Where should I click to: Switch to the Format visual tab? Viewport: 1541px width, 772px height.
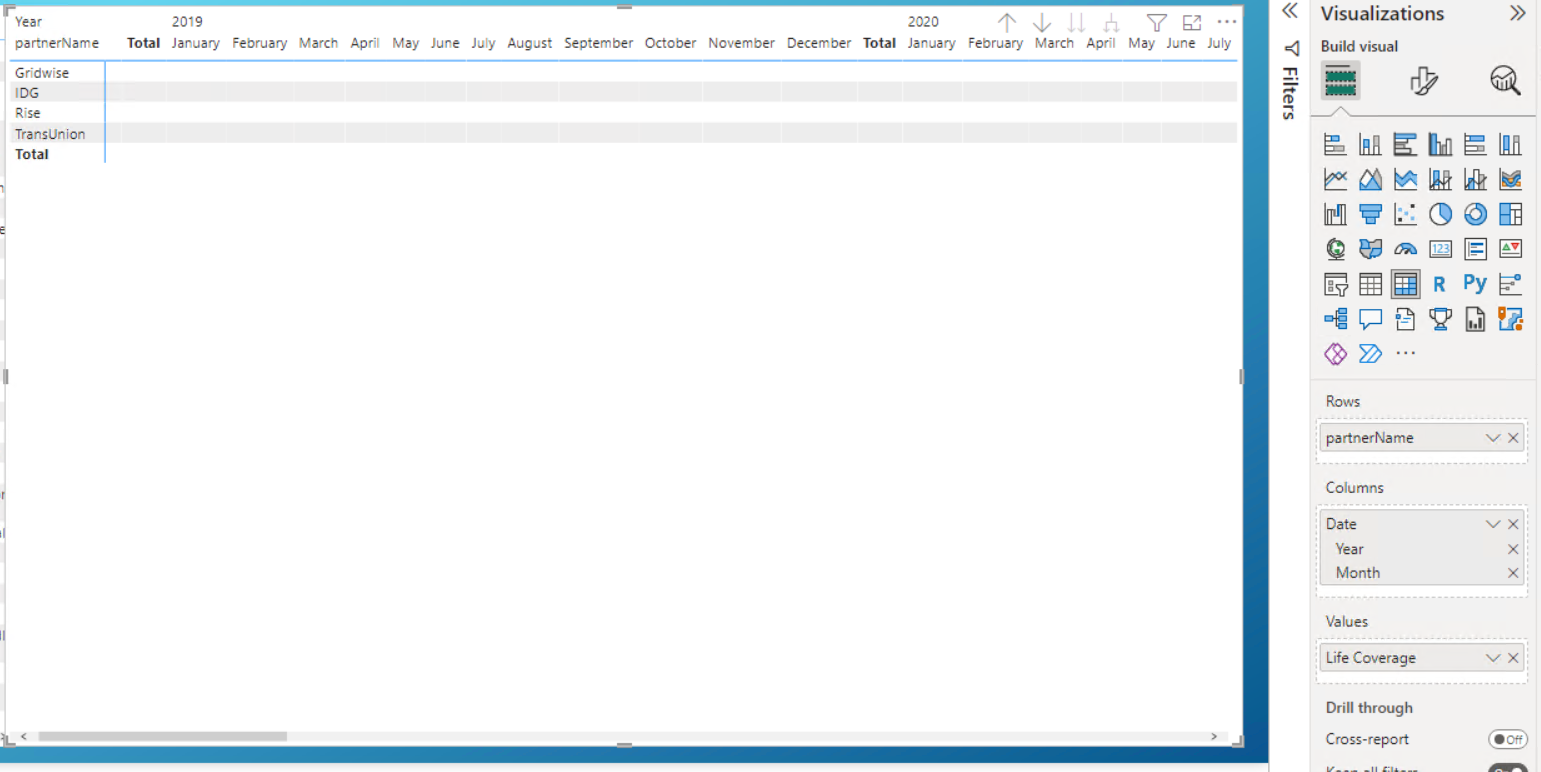point(1423,81)
